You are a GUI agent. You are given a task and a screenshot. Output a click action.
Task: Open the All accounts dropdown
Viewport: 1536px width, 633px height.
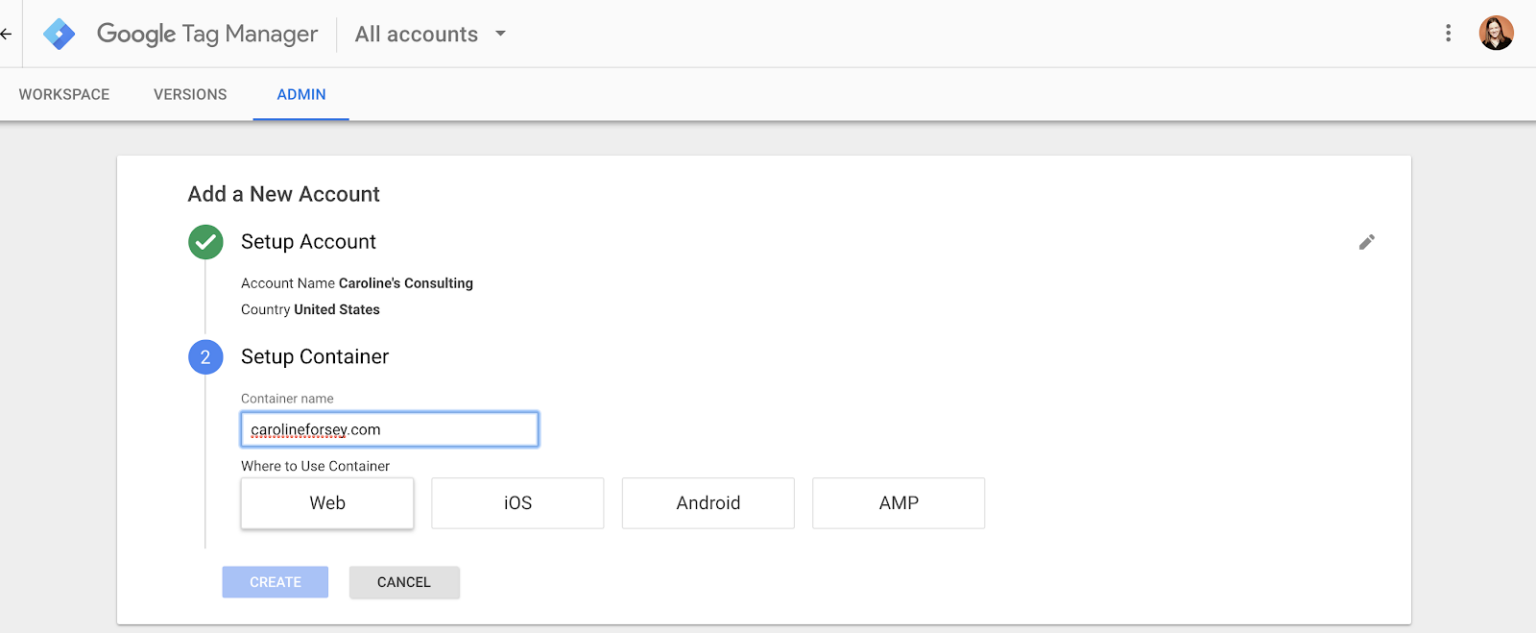pos(416,33)
